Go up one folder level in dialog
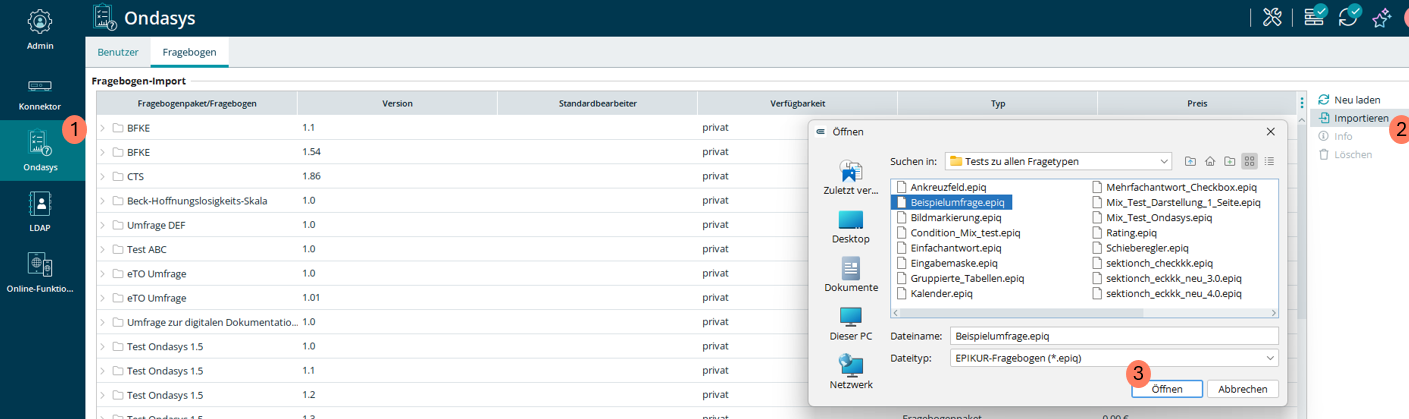This screenshot has width=1409, height=419. click(x=1190, y=161)
